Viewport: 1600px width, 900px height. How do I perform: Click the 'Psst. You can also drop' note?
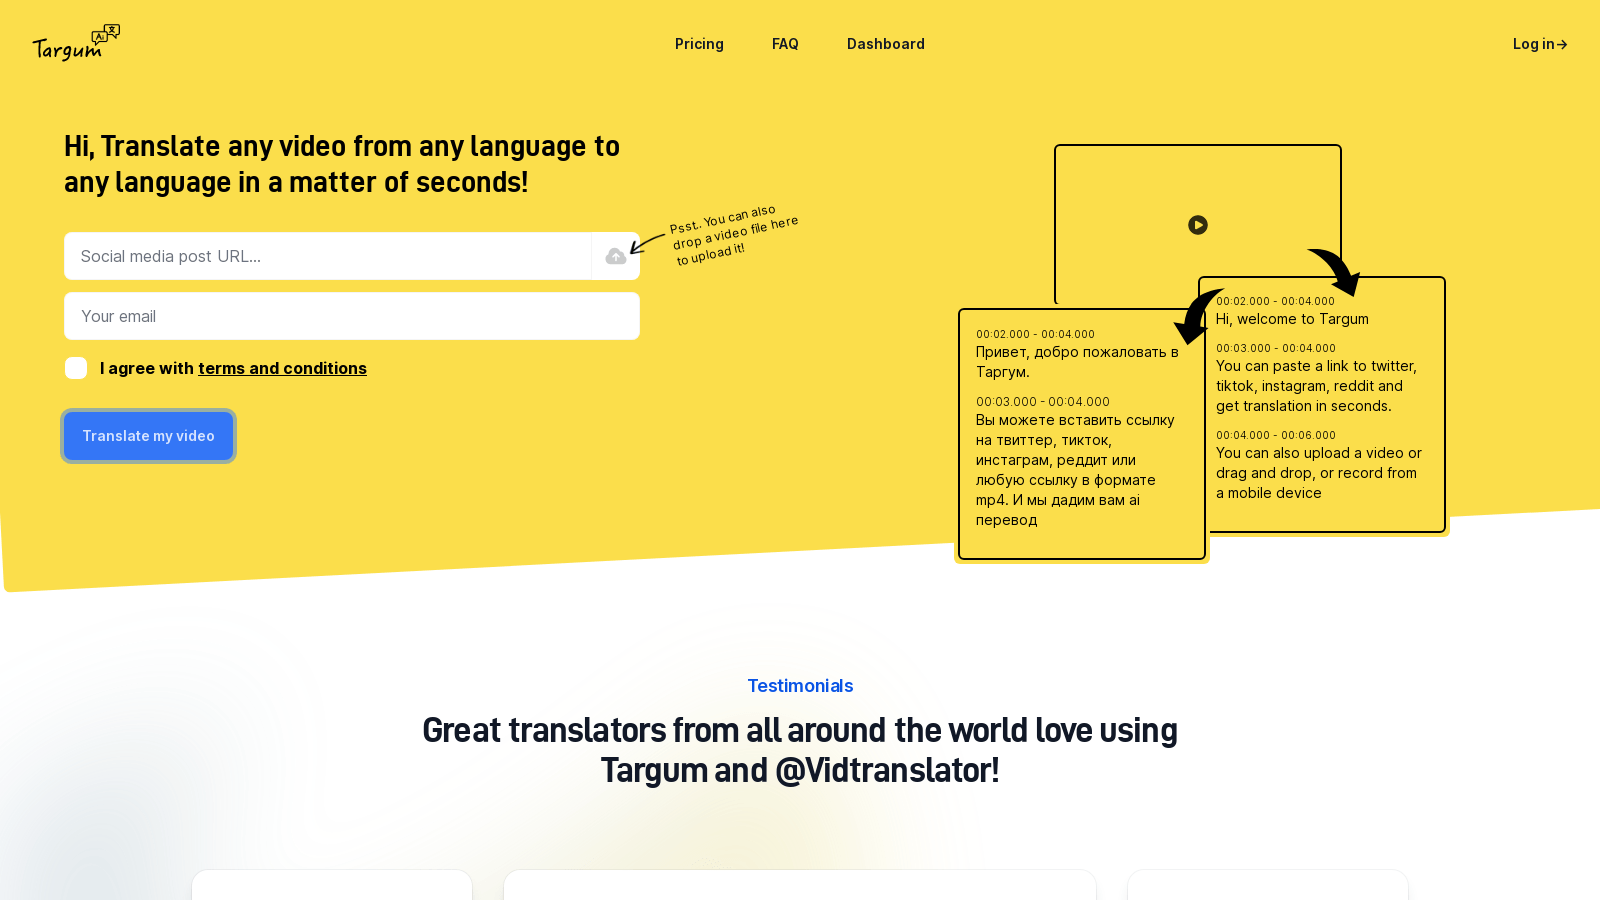click(x=734, y=236)
